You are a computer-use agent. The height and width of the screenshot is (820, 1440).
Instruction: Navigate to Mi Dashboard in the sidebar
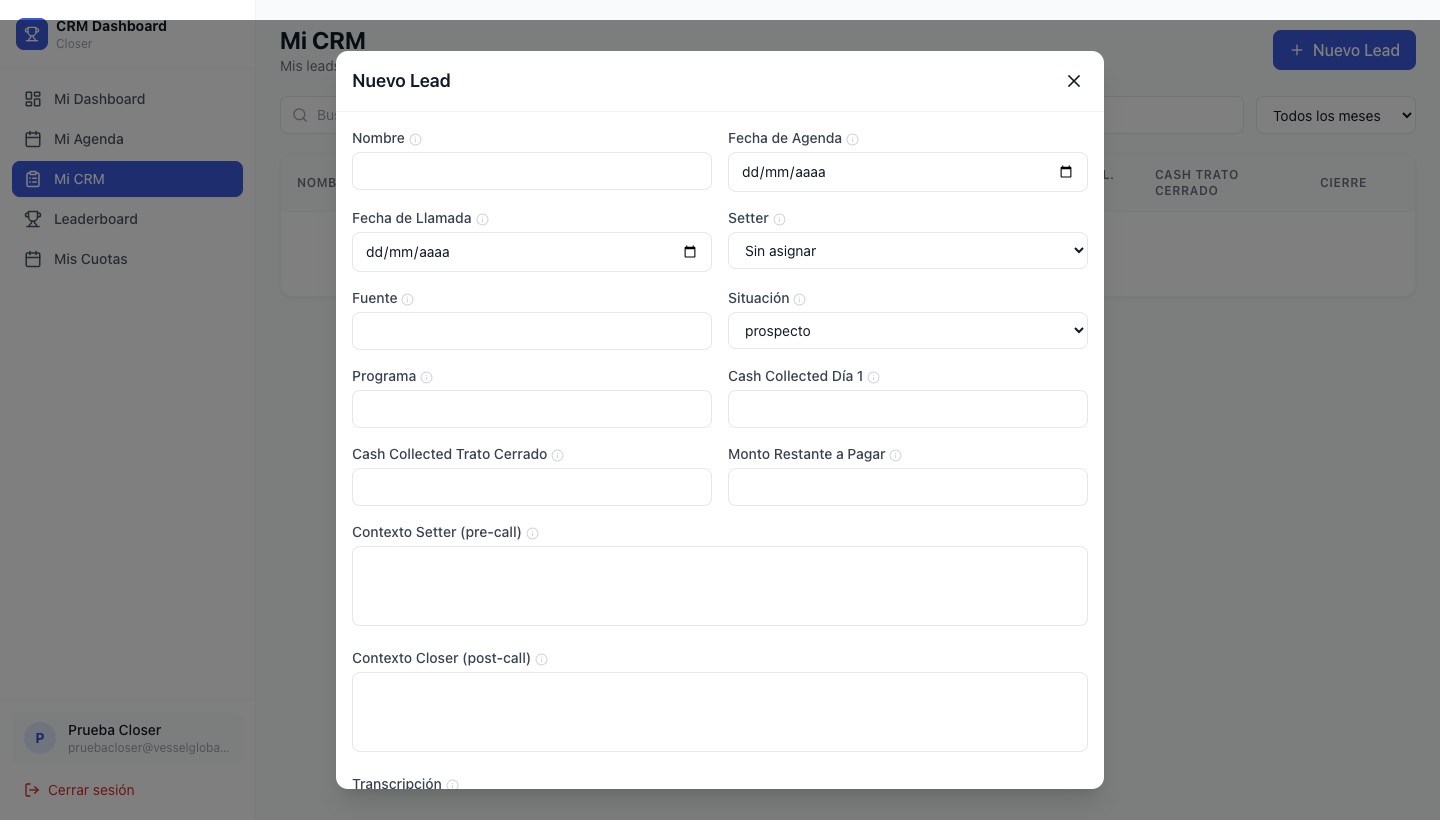click(x=99, y=99)
